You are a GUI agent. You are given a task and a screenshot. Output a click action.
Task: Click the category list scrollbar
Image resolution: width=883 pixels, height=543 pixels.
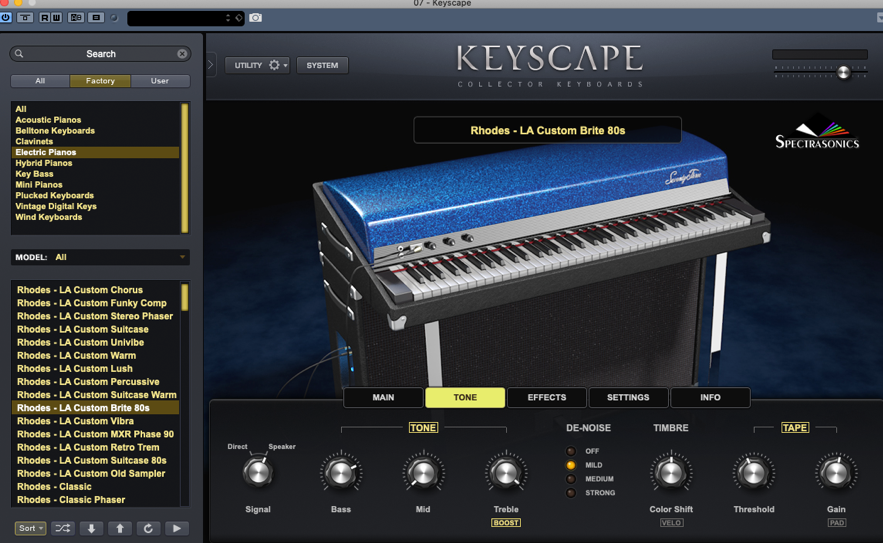[184, 168]
